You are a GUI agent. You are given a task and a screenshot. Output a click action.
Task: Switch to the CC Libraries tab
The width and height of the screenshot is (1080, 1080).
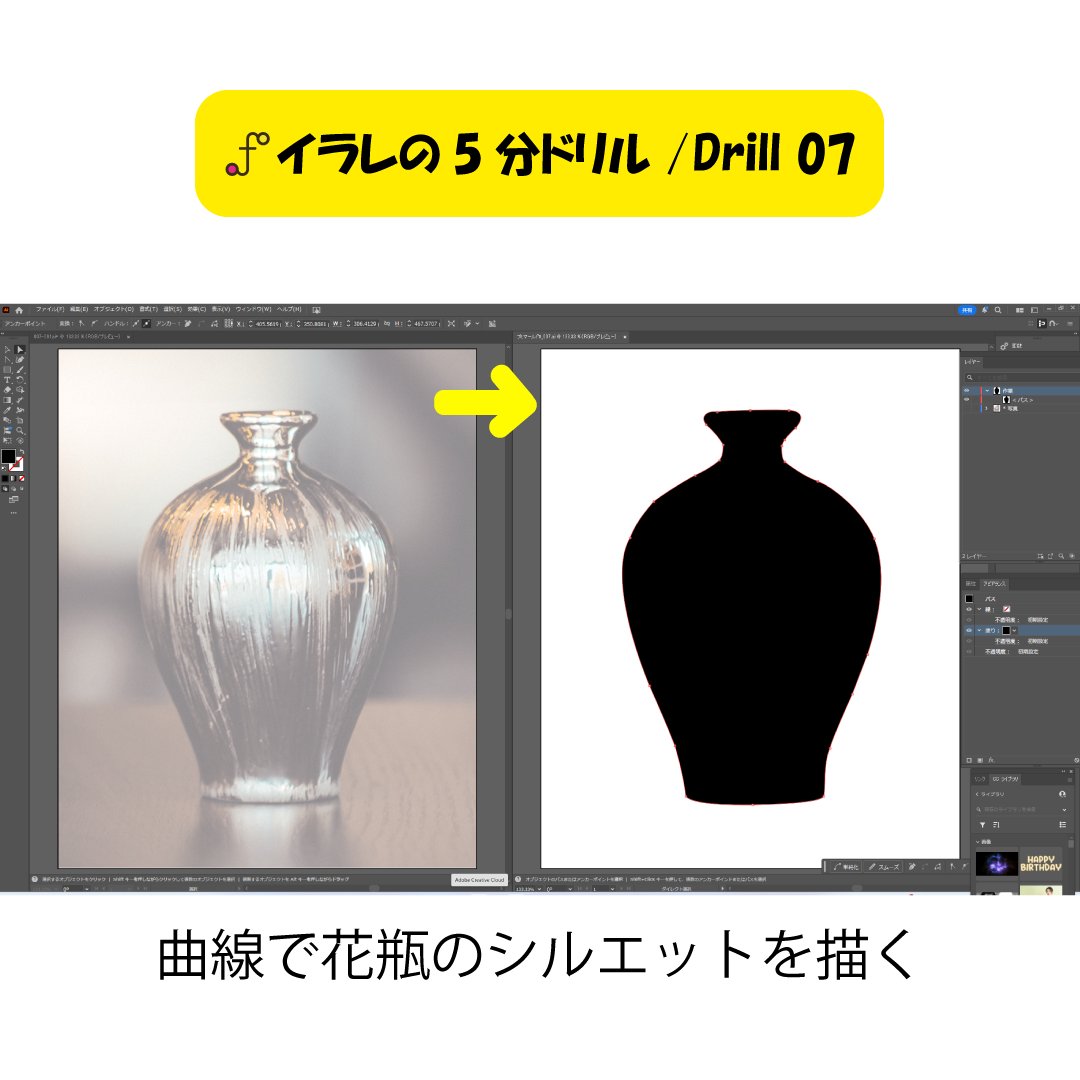coord(1005,779)
